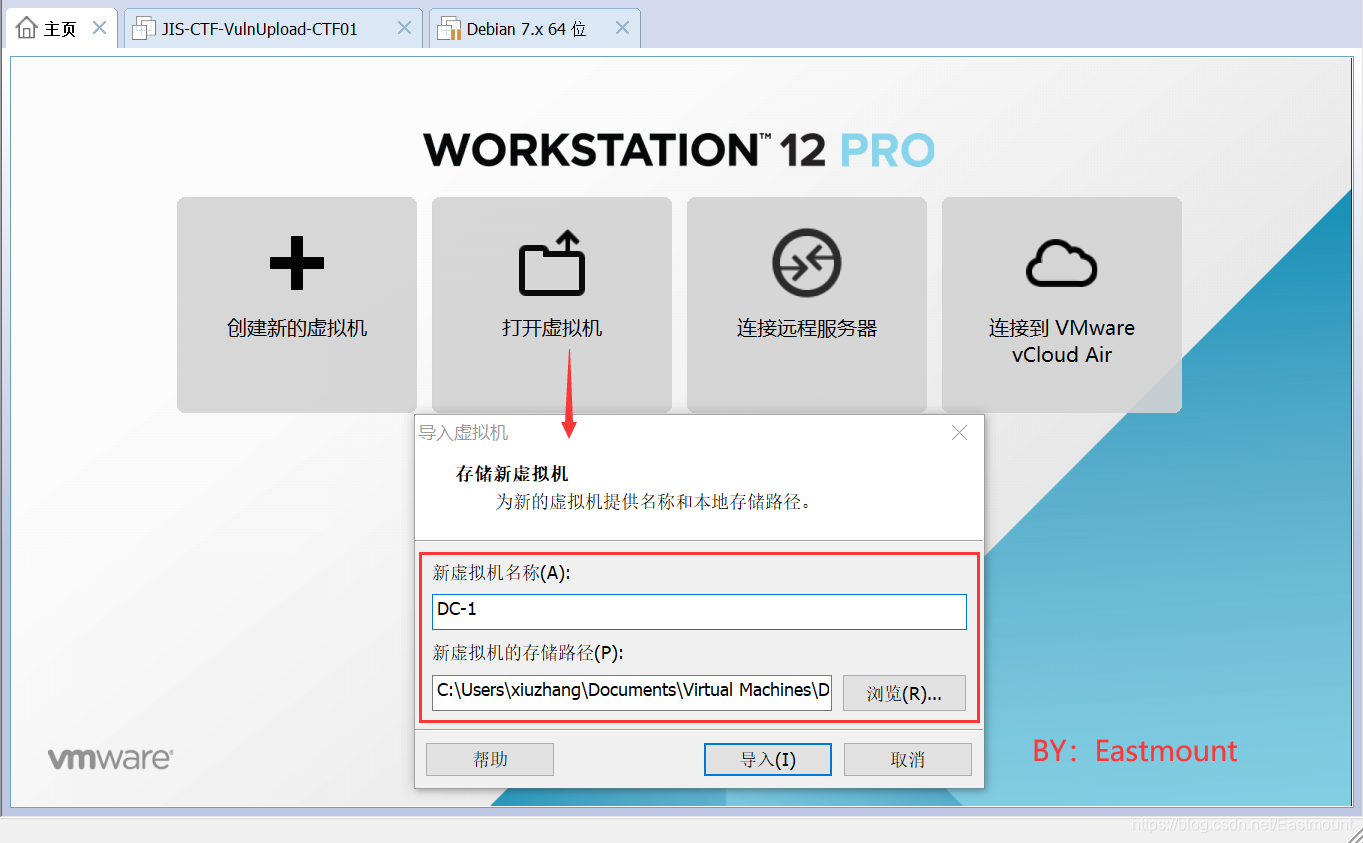This screenshot has height=843, width=1363.
Task: Close the Debian 7.x 64 位 tab
Action: [622, 28]
